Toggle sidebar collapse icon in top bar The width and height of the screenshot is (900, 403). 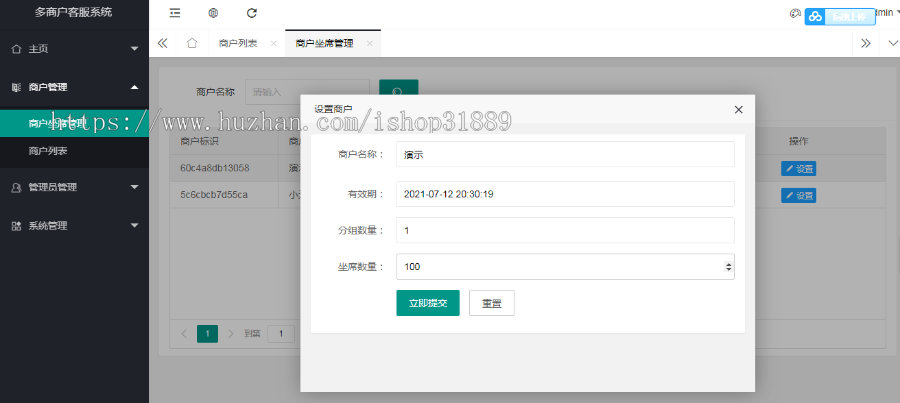(175, 13)
